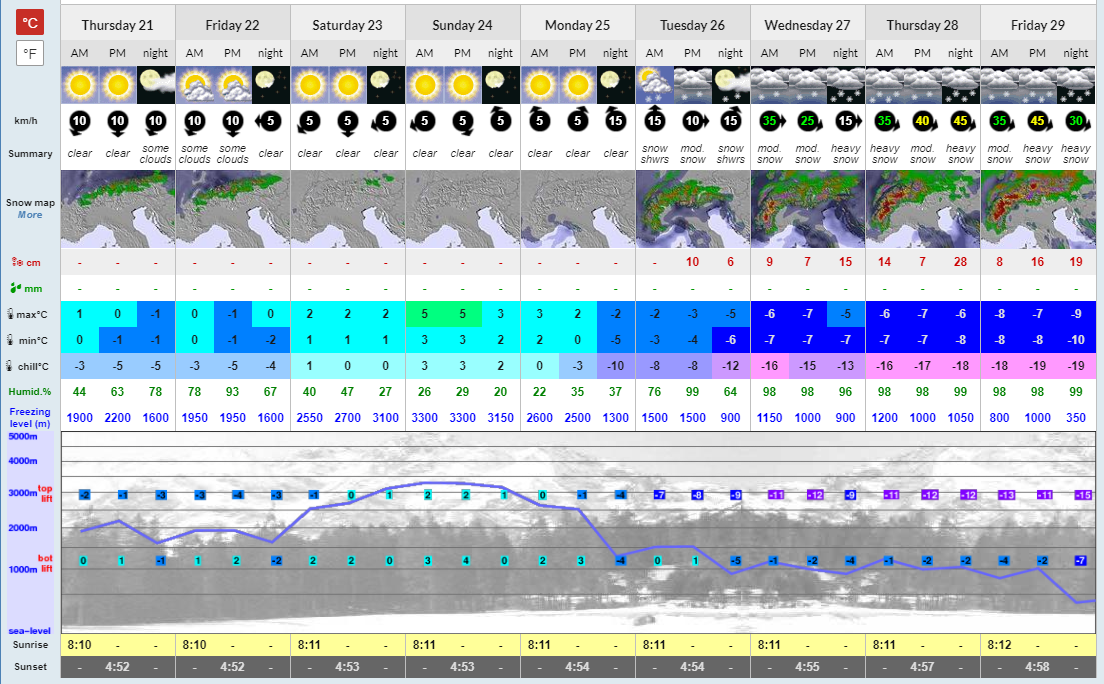Open the Friday 29 snow map thumbnail
Screen dimensions: 1104x684
point(1038,209)
